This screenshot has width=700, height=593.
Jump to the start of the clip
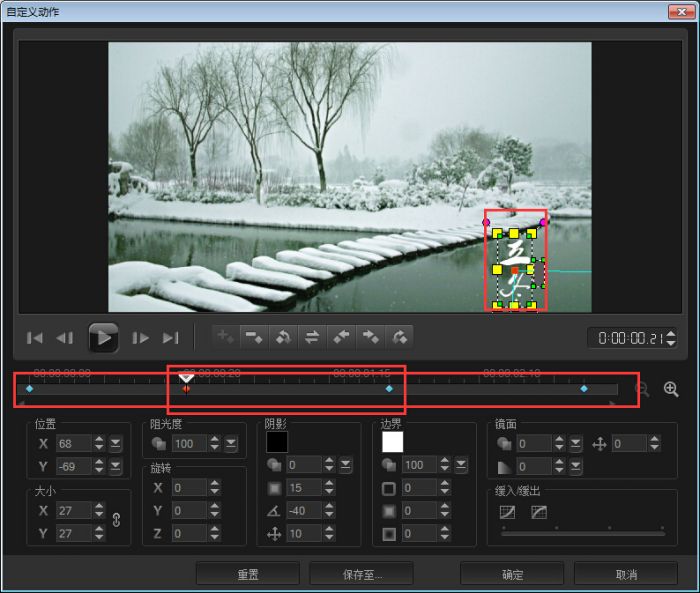tap(35, 338)
